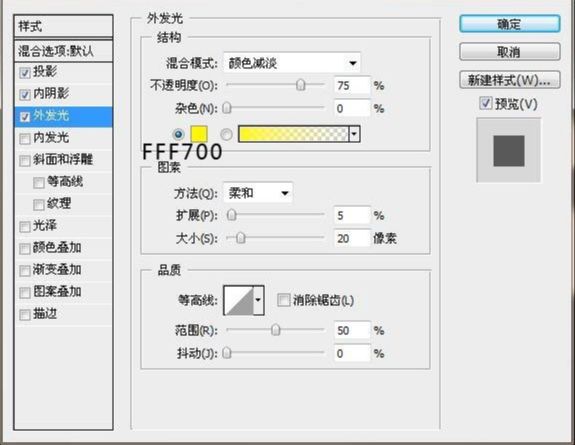
Task: Toggle the 消除锯齿 anti-alias checkbox
Action: tap(283, 300)
